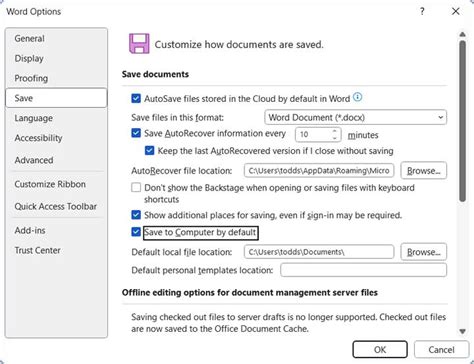The height and width of the screenshot is (364, 474).
Task: Click the purple floppy disk save icon
Action: click(139, 43)
